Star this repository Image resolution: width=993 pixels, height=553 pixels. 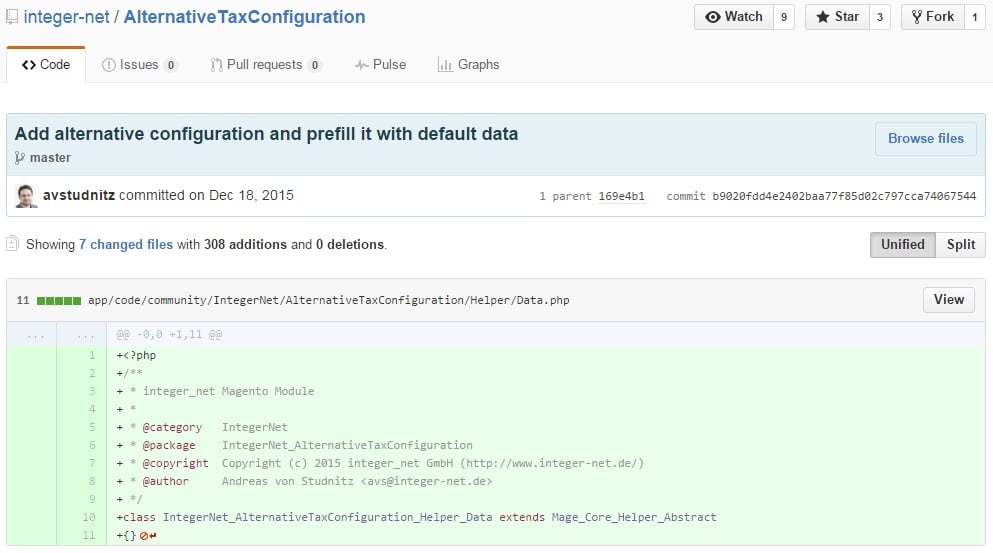[837, 17]
